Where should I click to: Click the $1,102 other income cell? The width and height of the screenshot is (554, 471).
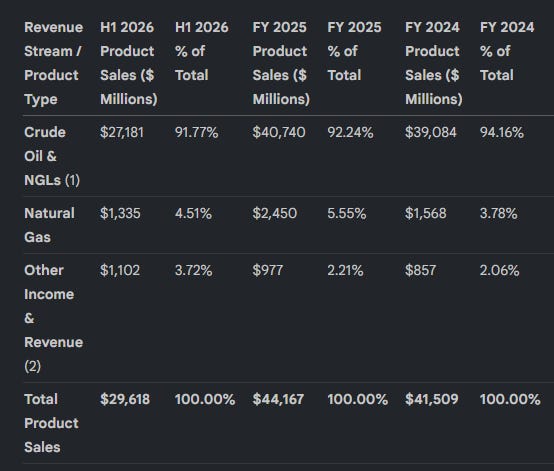click(x=120, y=271)
